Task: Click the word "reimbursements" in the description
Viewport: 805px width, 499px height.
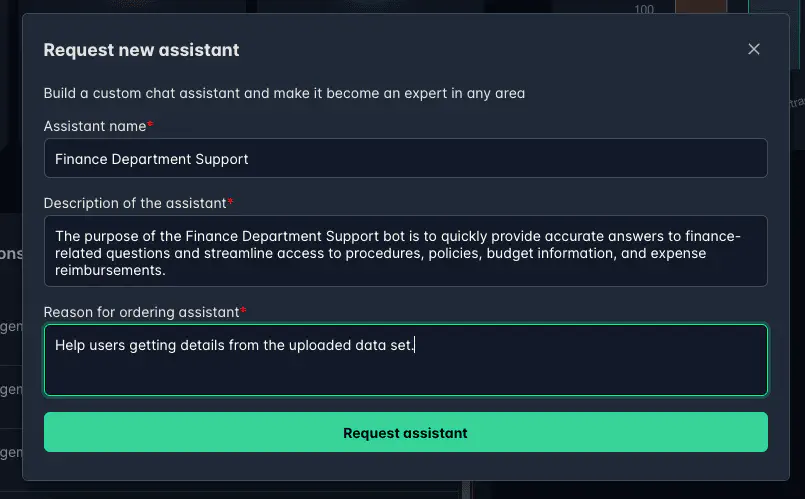Action: point(109,271)
